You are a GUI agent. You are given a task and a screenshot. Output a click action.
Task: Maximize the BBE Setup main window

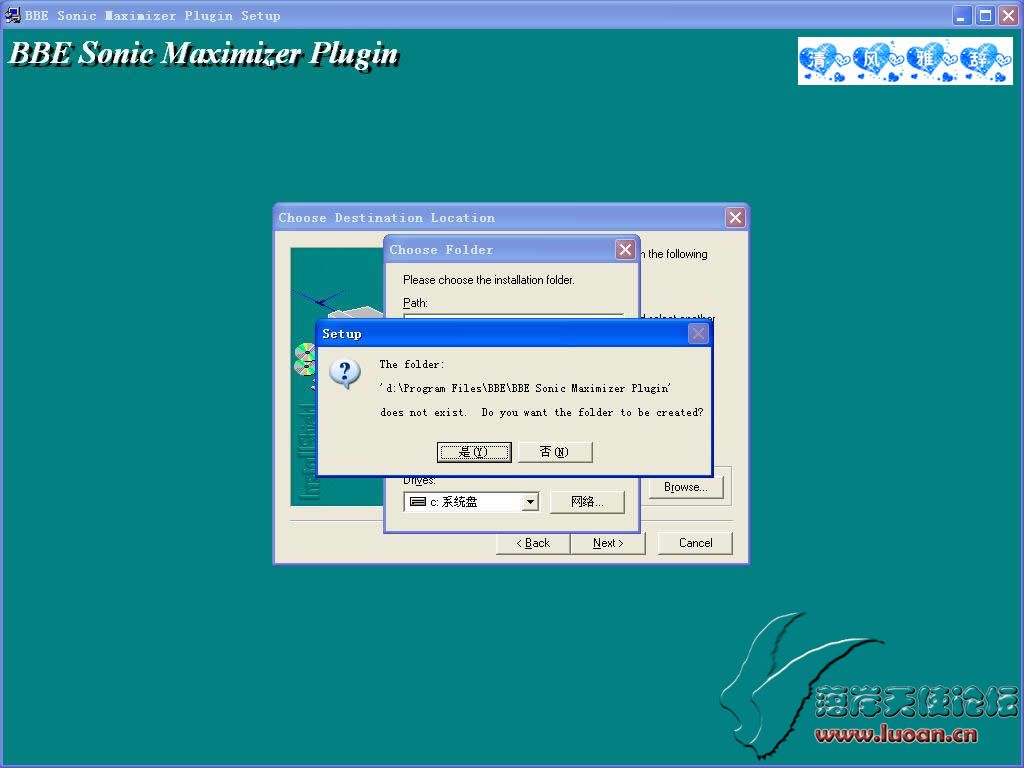coord(985,16)
